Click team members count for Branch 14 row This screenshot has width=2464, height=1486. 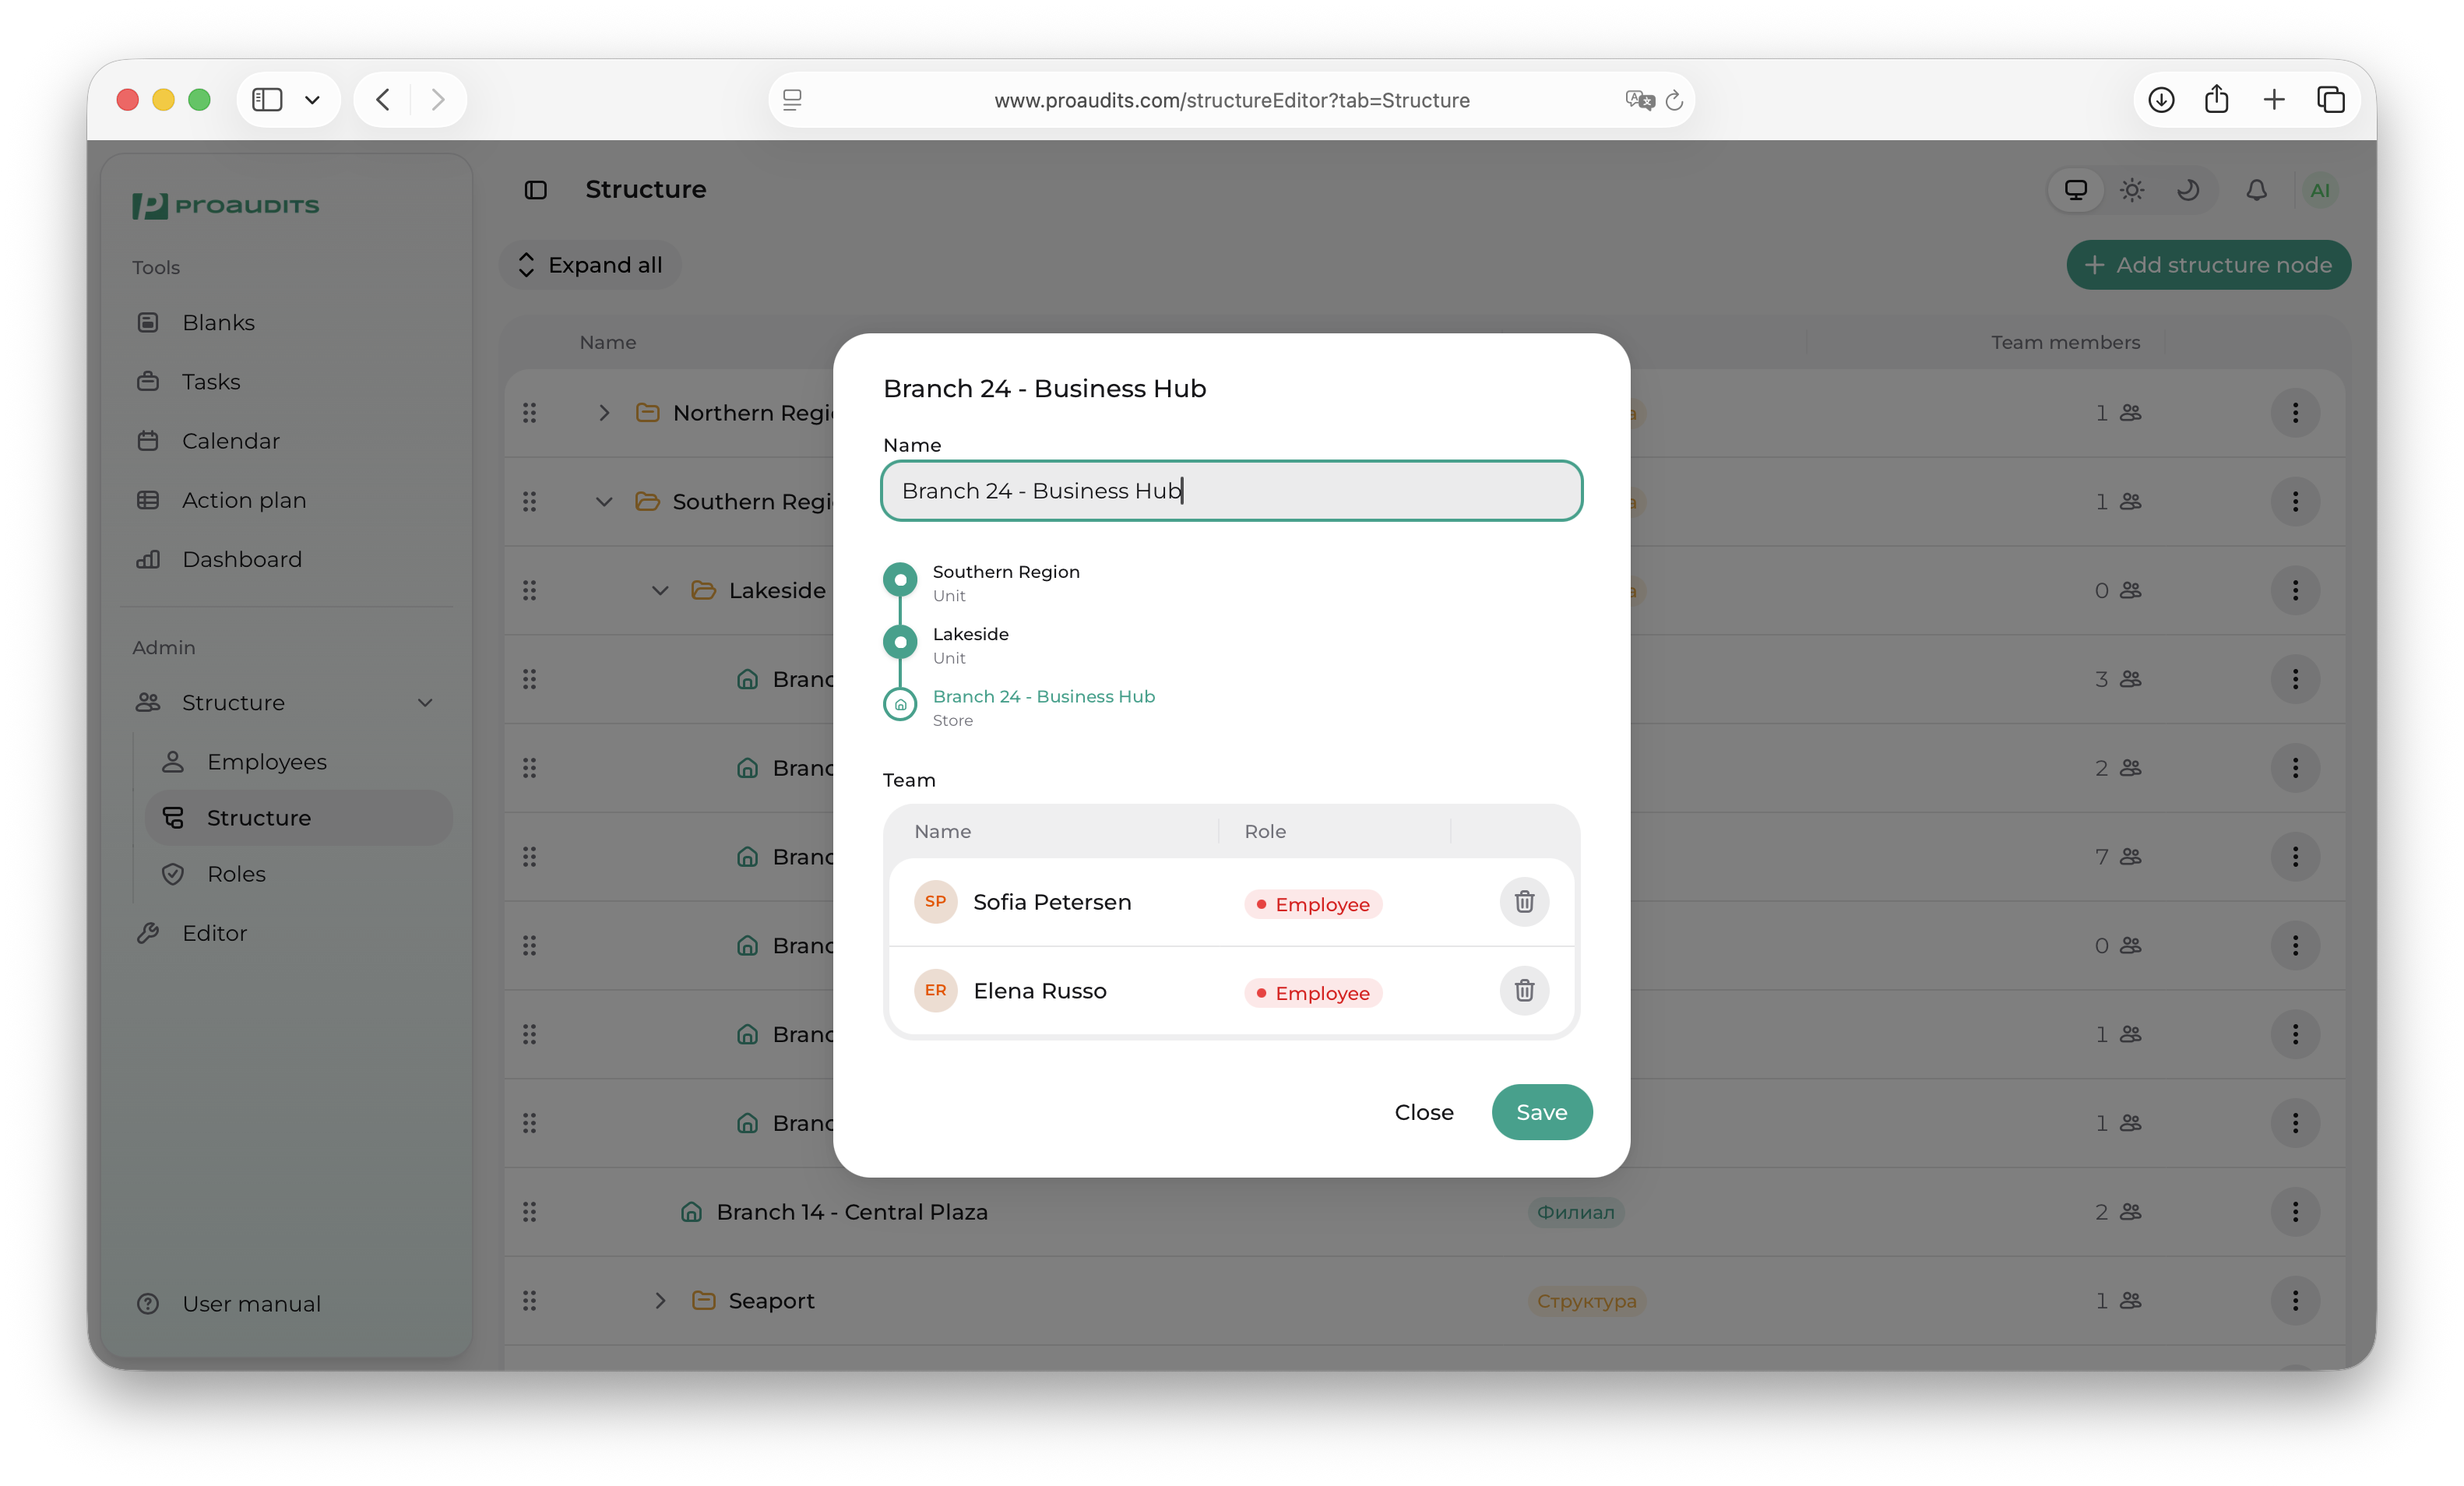2117,1212
